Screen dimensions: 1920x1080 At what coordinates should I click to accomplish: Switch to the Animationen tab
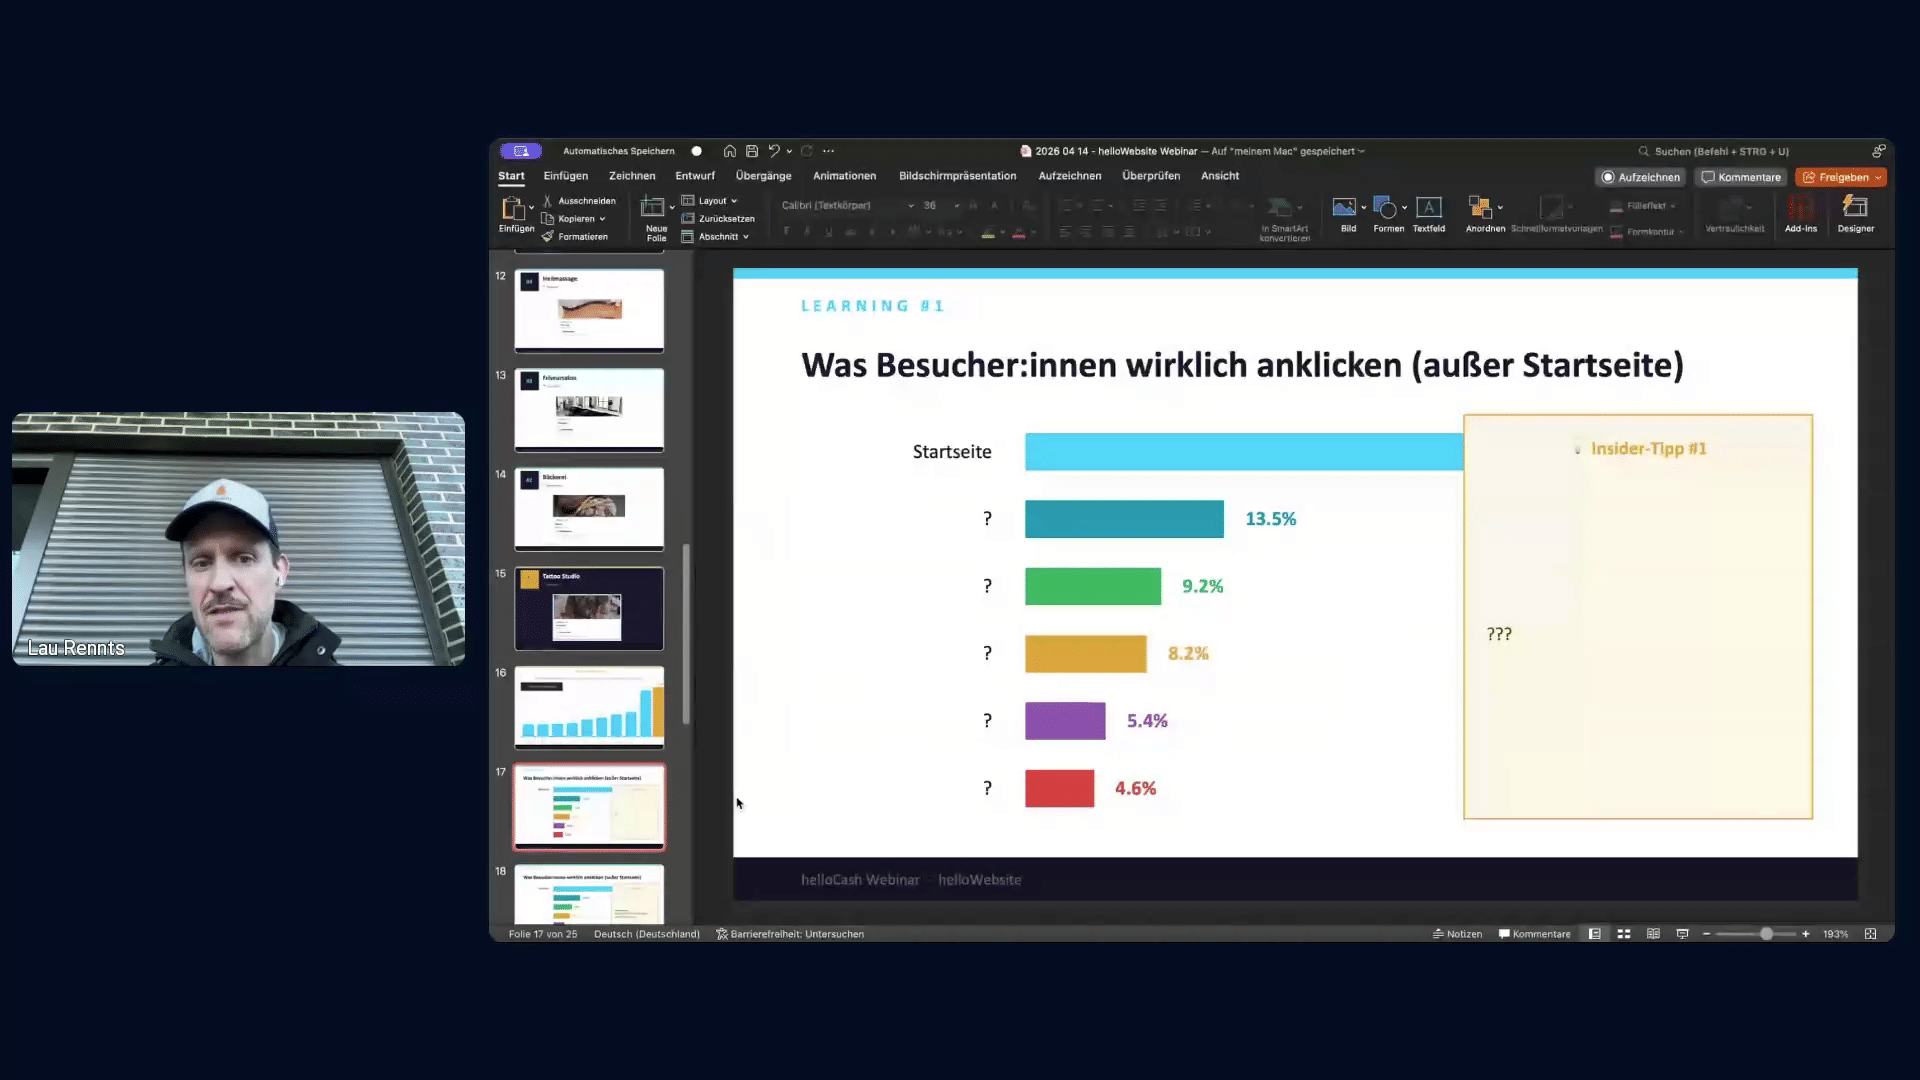coord(845,176)
